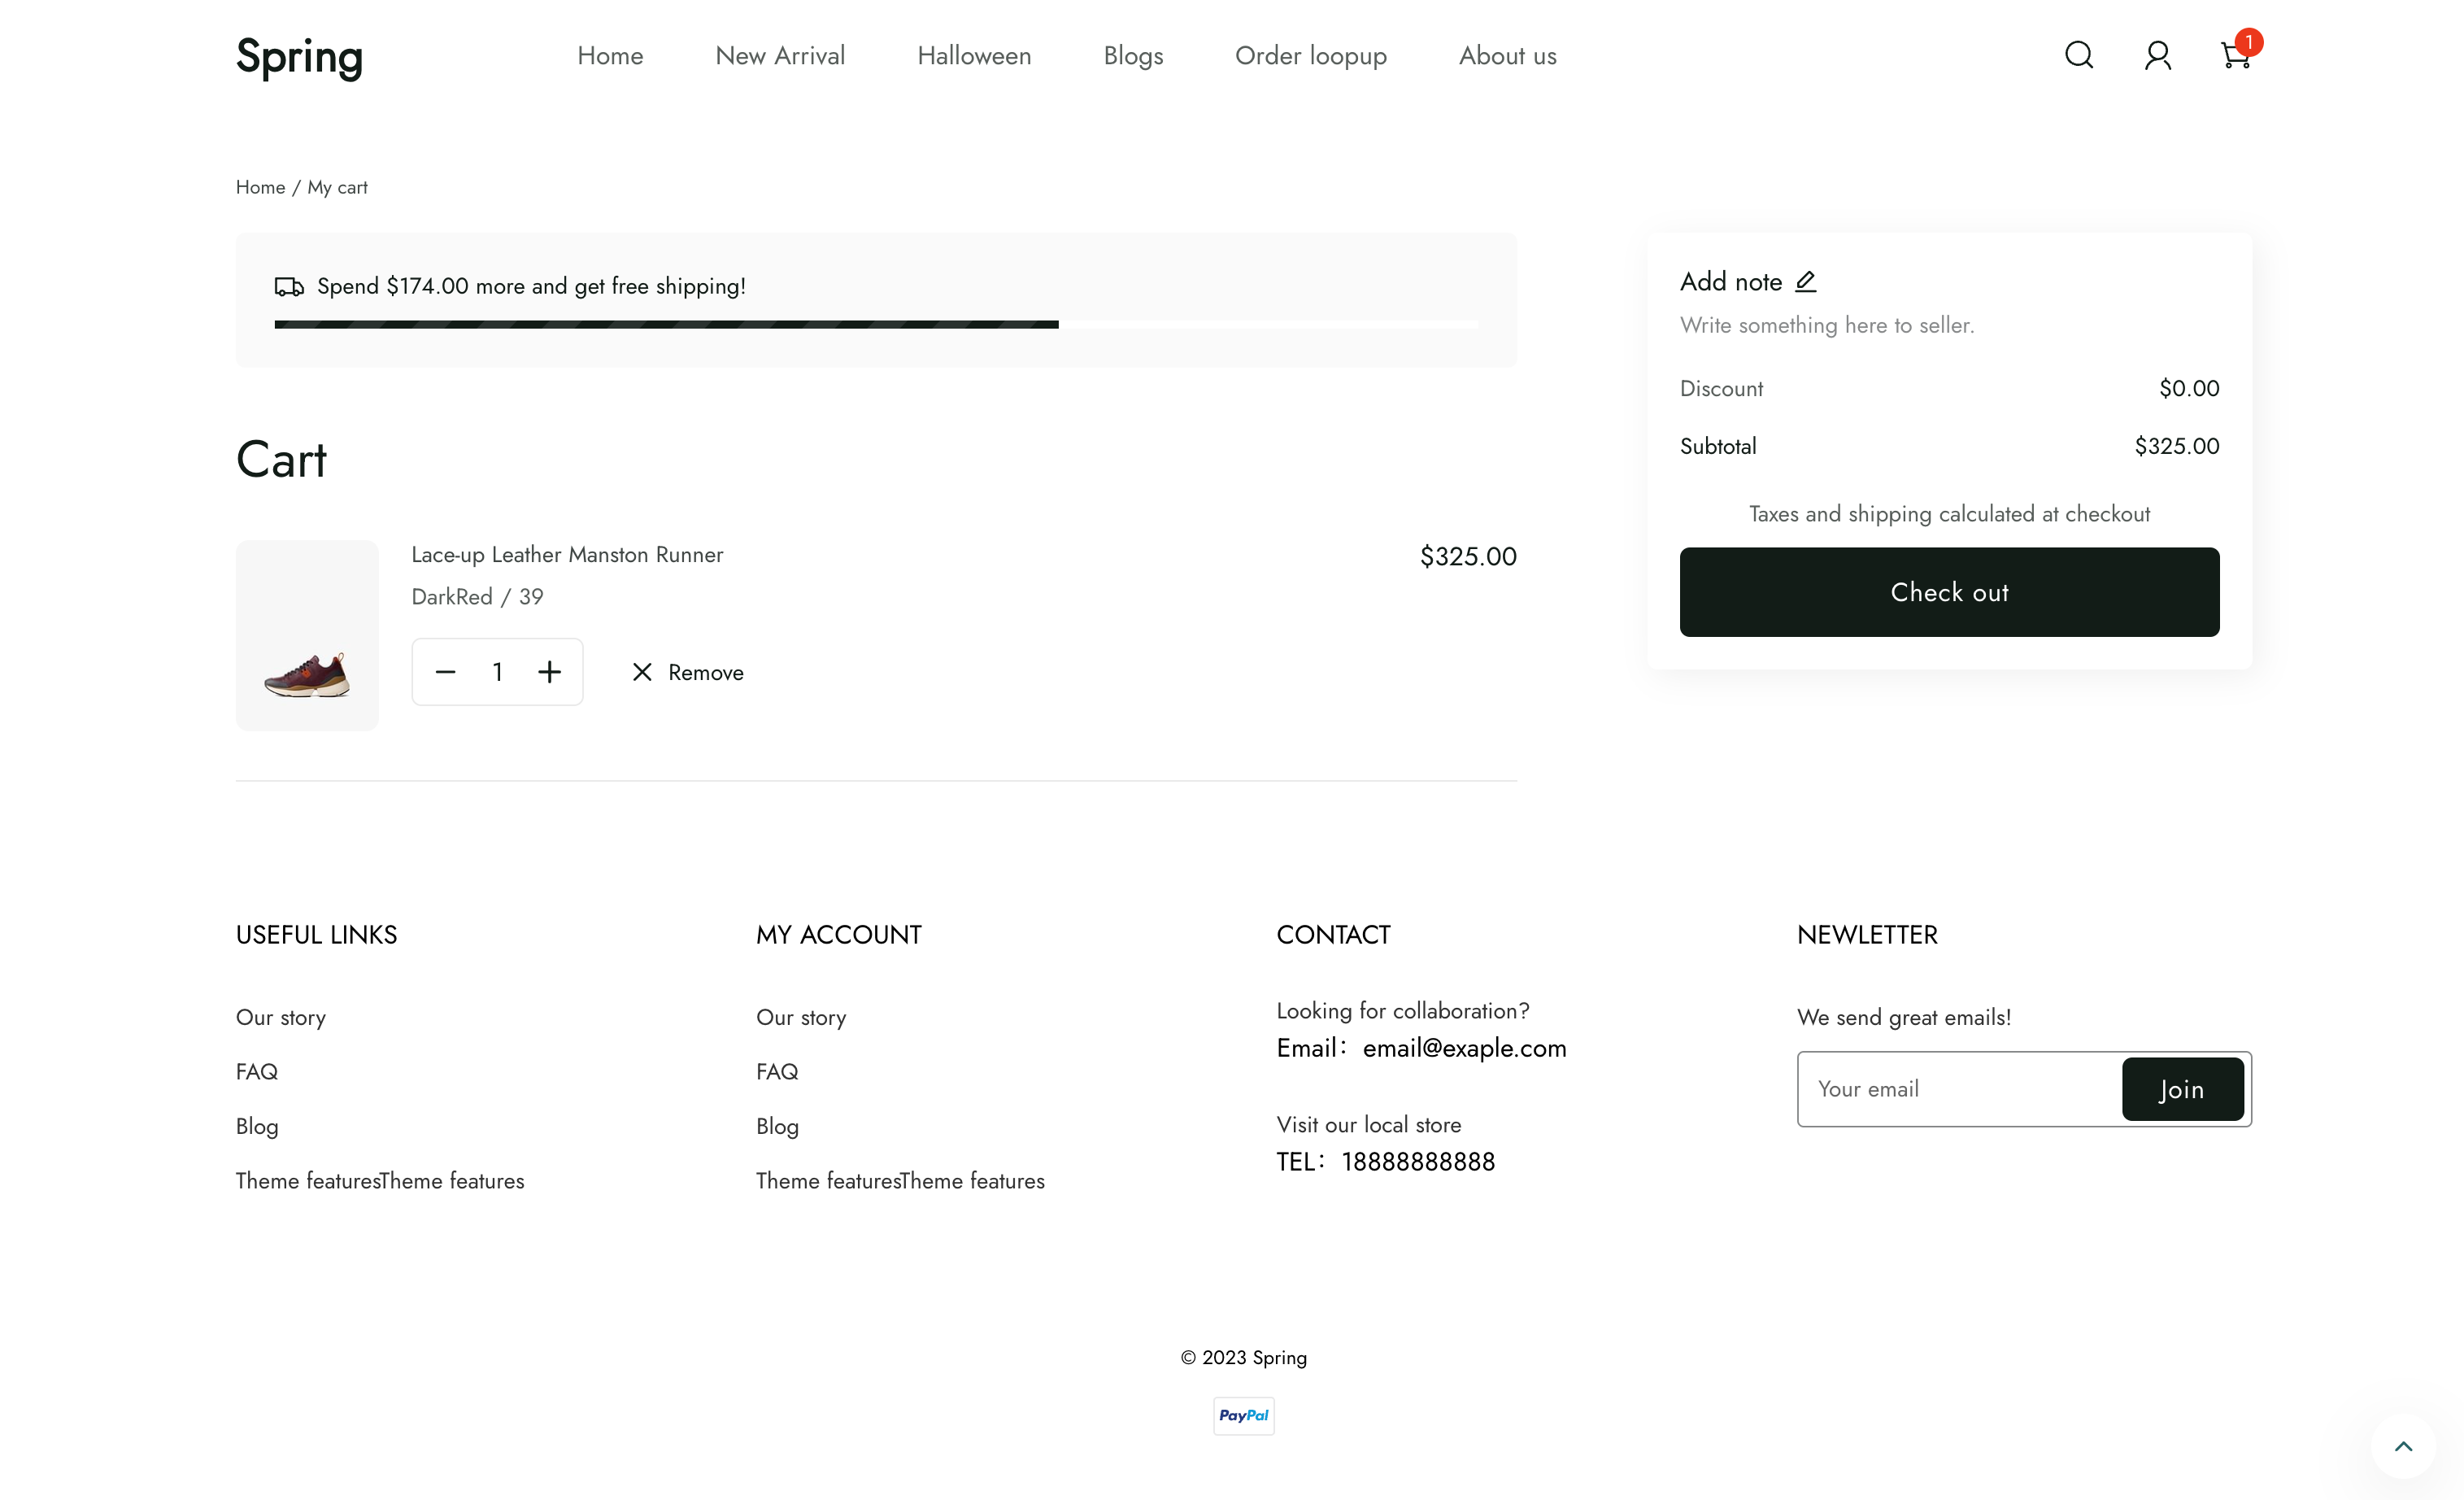Click the search icon in the navbar

point(2080,56)
